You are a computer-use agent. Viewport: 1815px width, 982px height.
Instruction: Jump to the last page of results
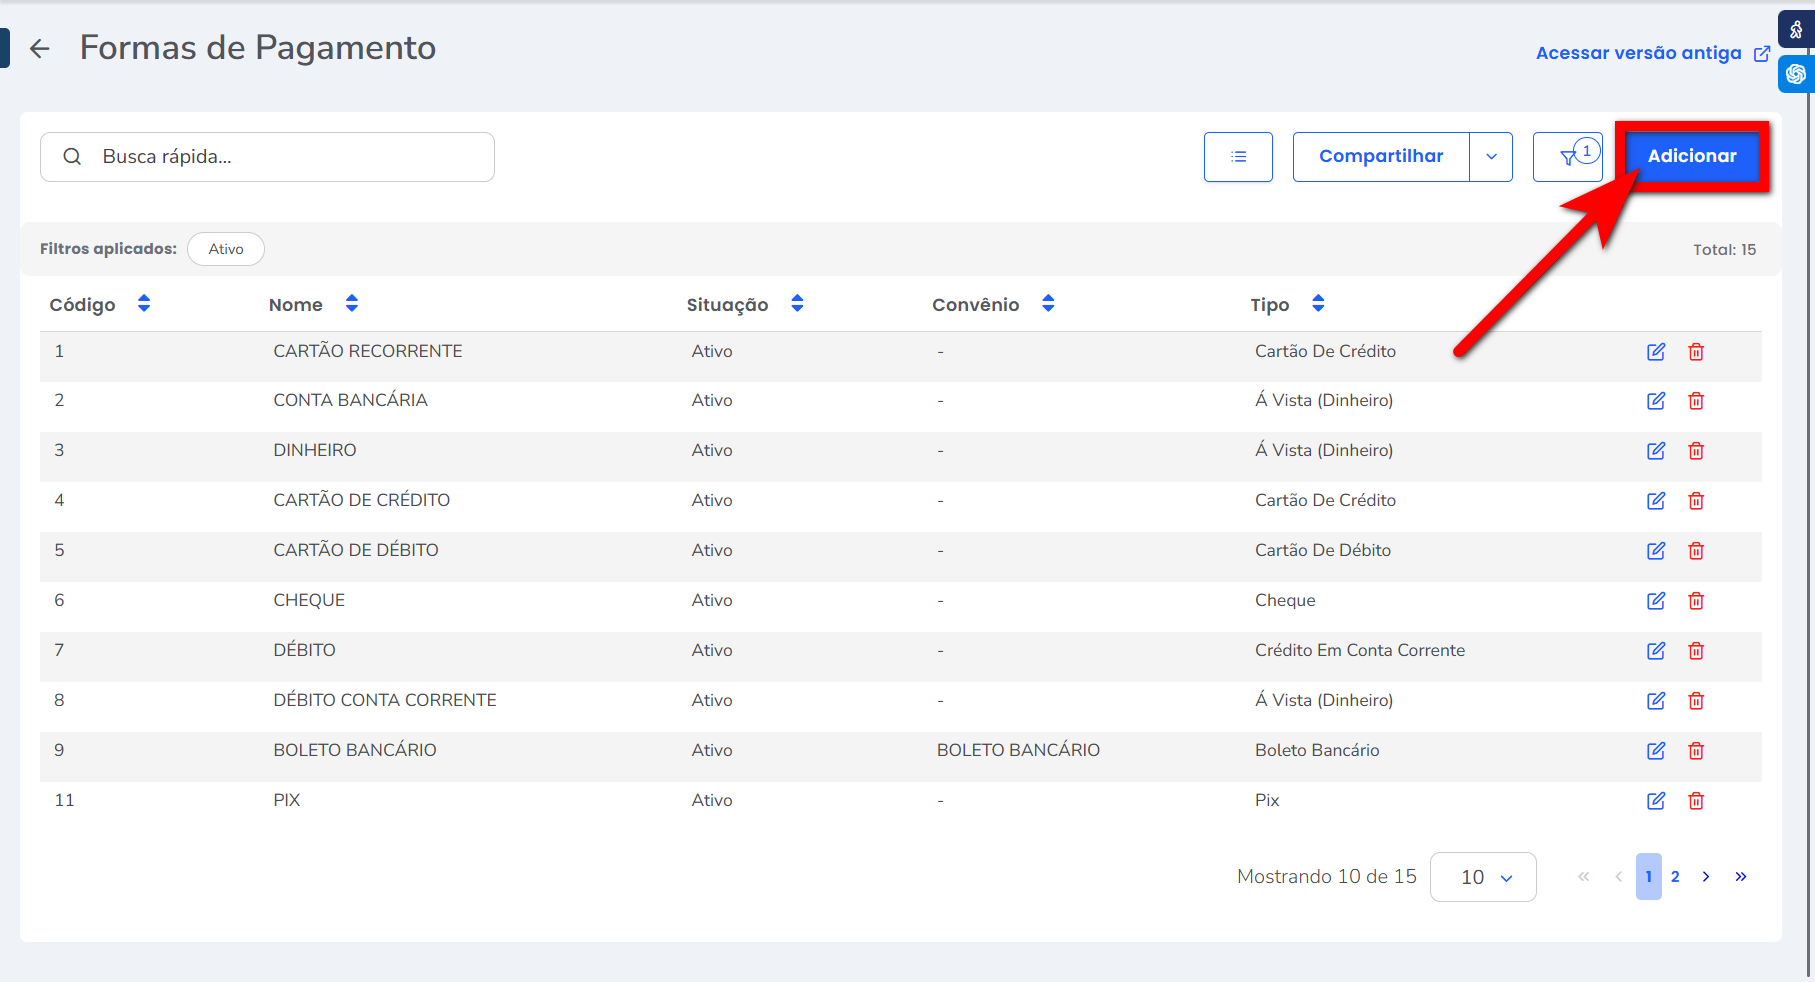[1741, 877]
